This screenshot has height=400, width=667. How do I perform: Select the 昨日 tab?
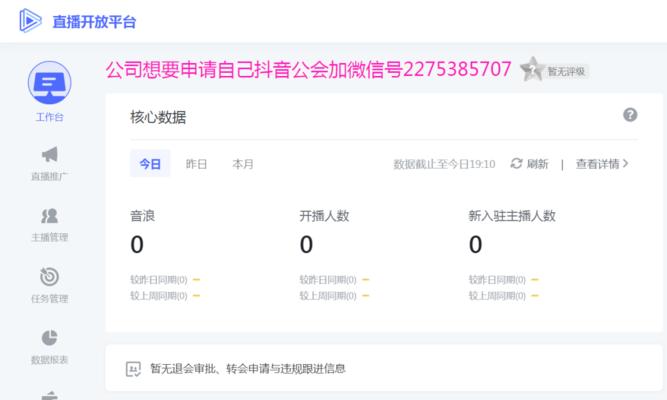(196, 164)
